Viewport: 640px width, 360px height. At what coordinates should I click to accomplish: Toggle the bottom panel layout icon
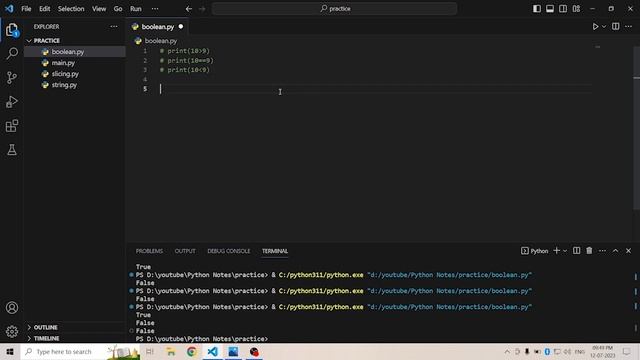click(550, 9)
